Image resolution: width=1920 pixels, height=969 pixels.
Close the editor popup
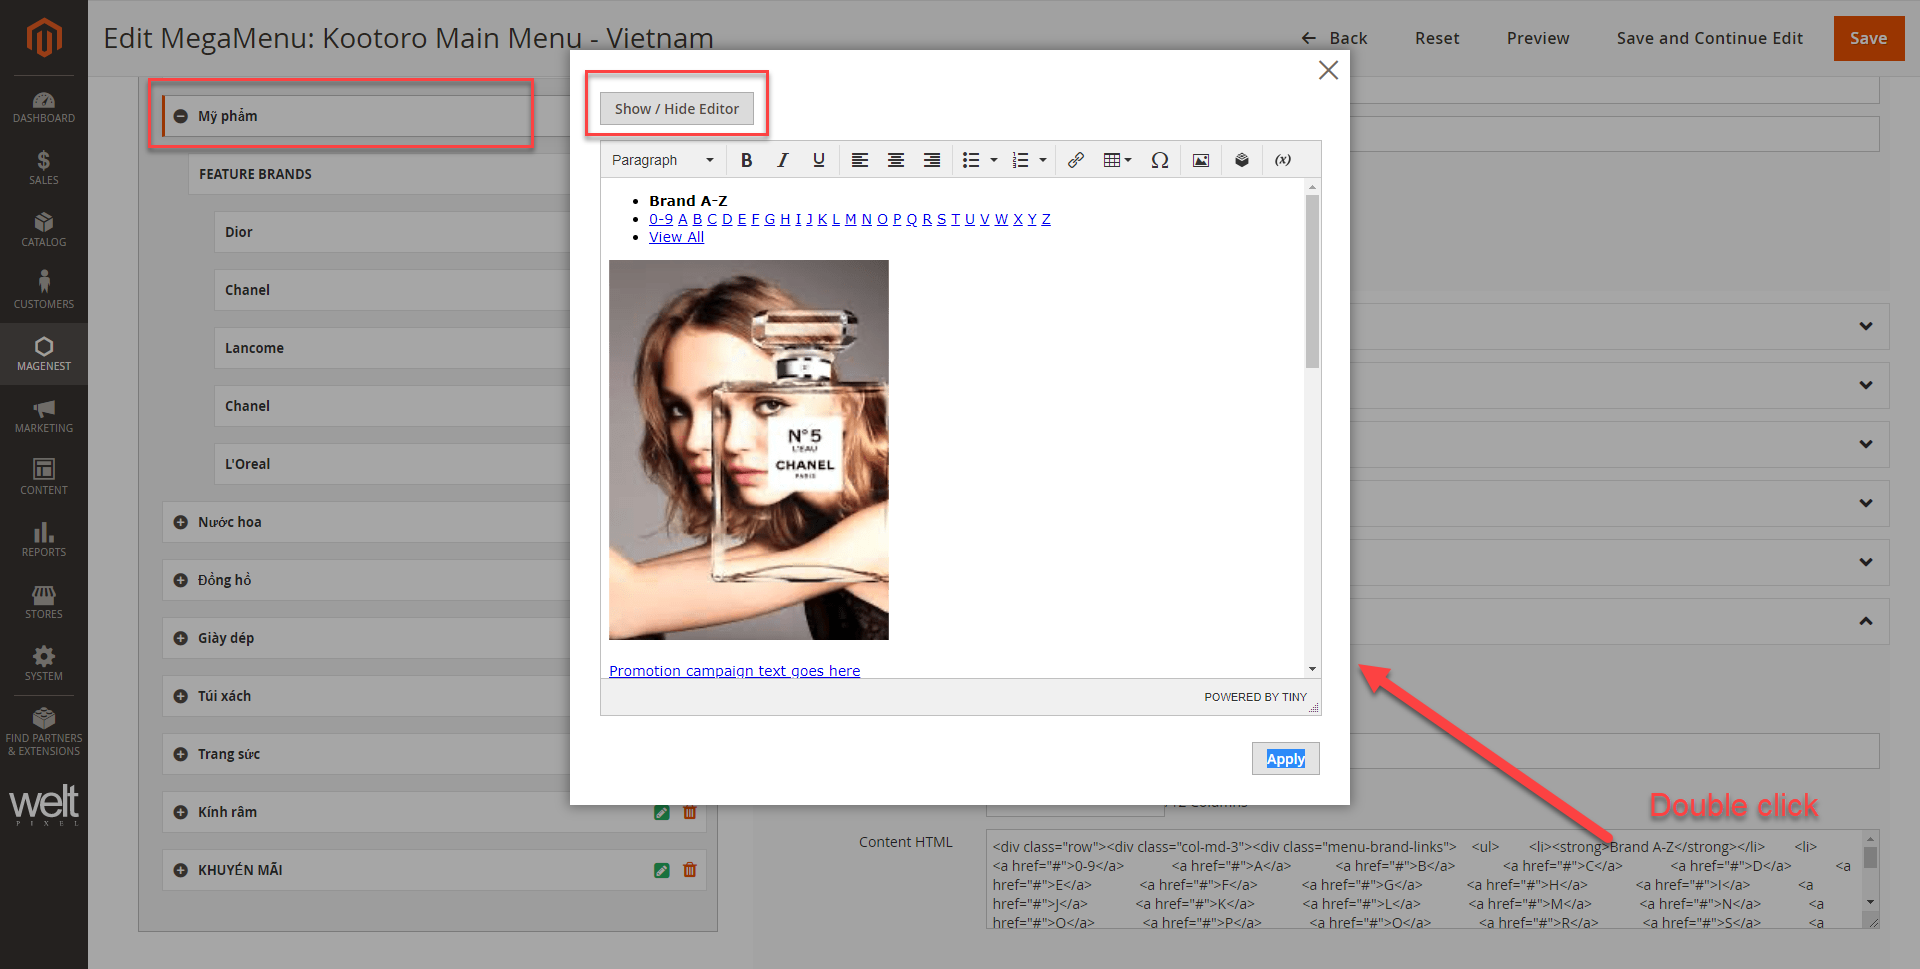click(x=1328, y=70)
